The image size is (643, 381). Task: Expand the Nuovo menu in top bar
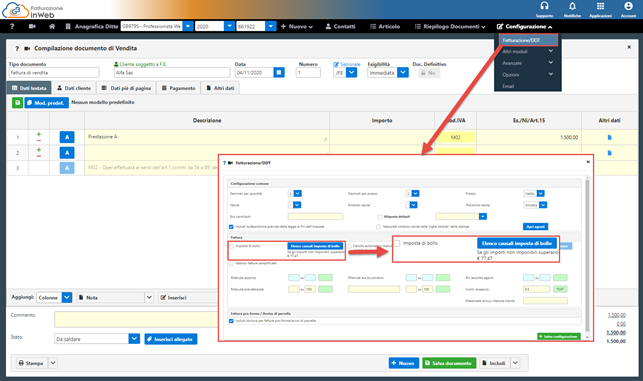296,26
